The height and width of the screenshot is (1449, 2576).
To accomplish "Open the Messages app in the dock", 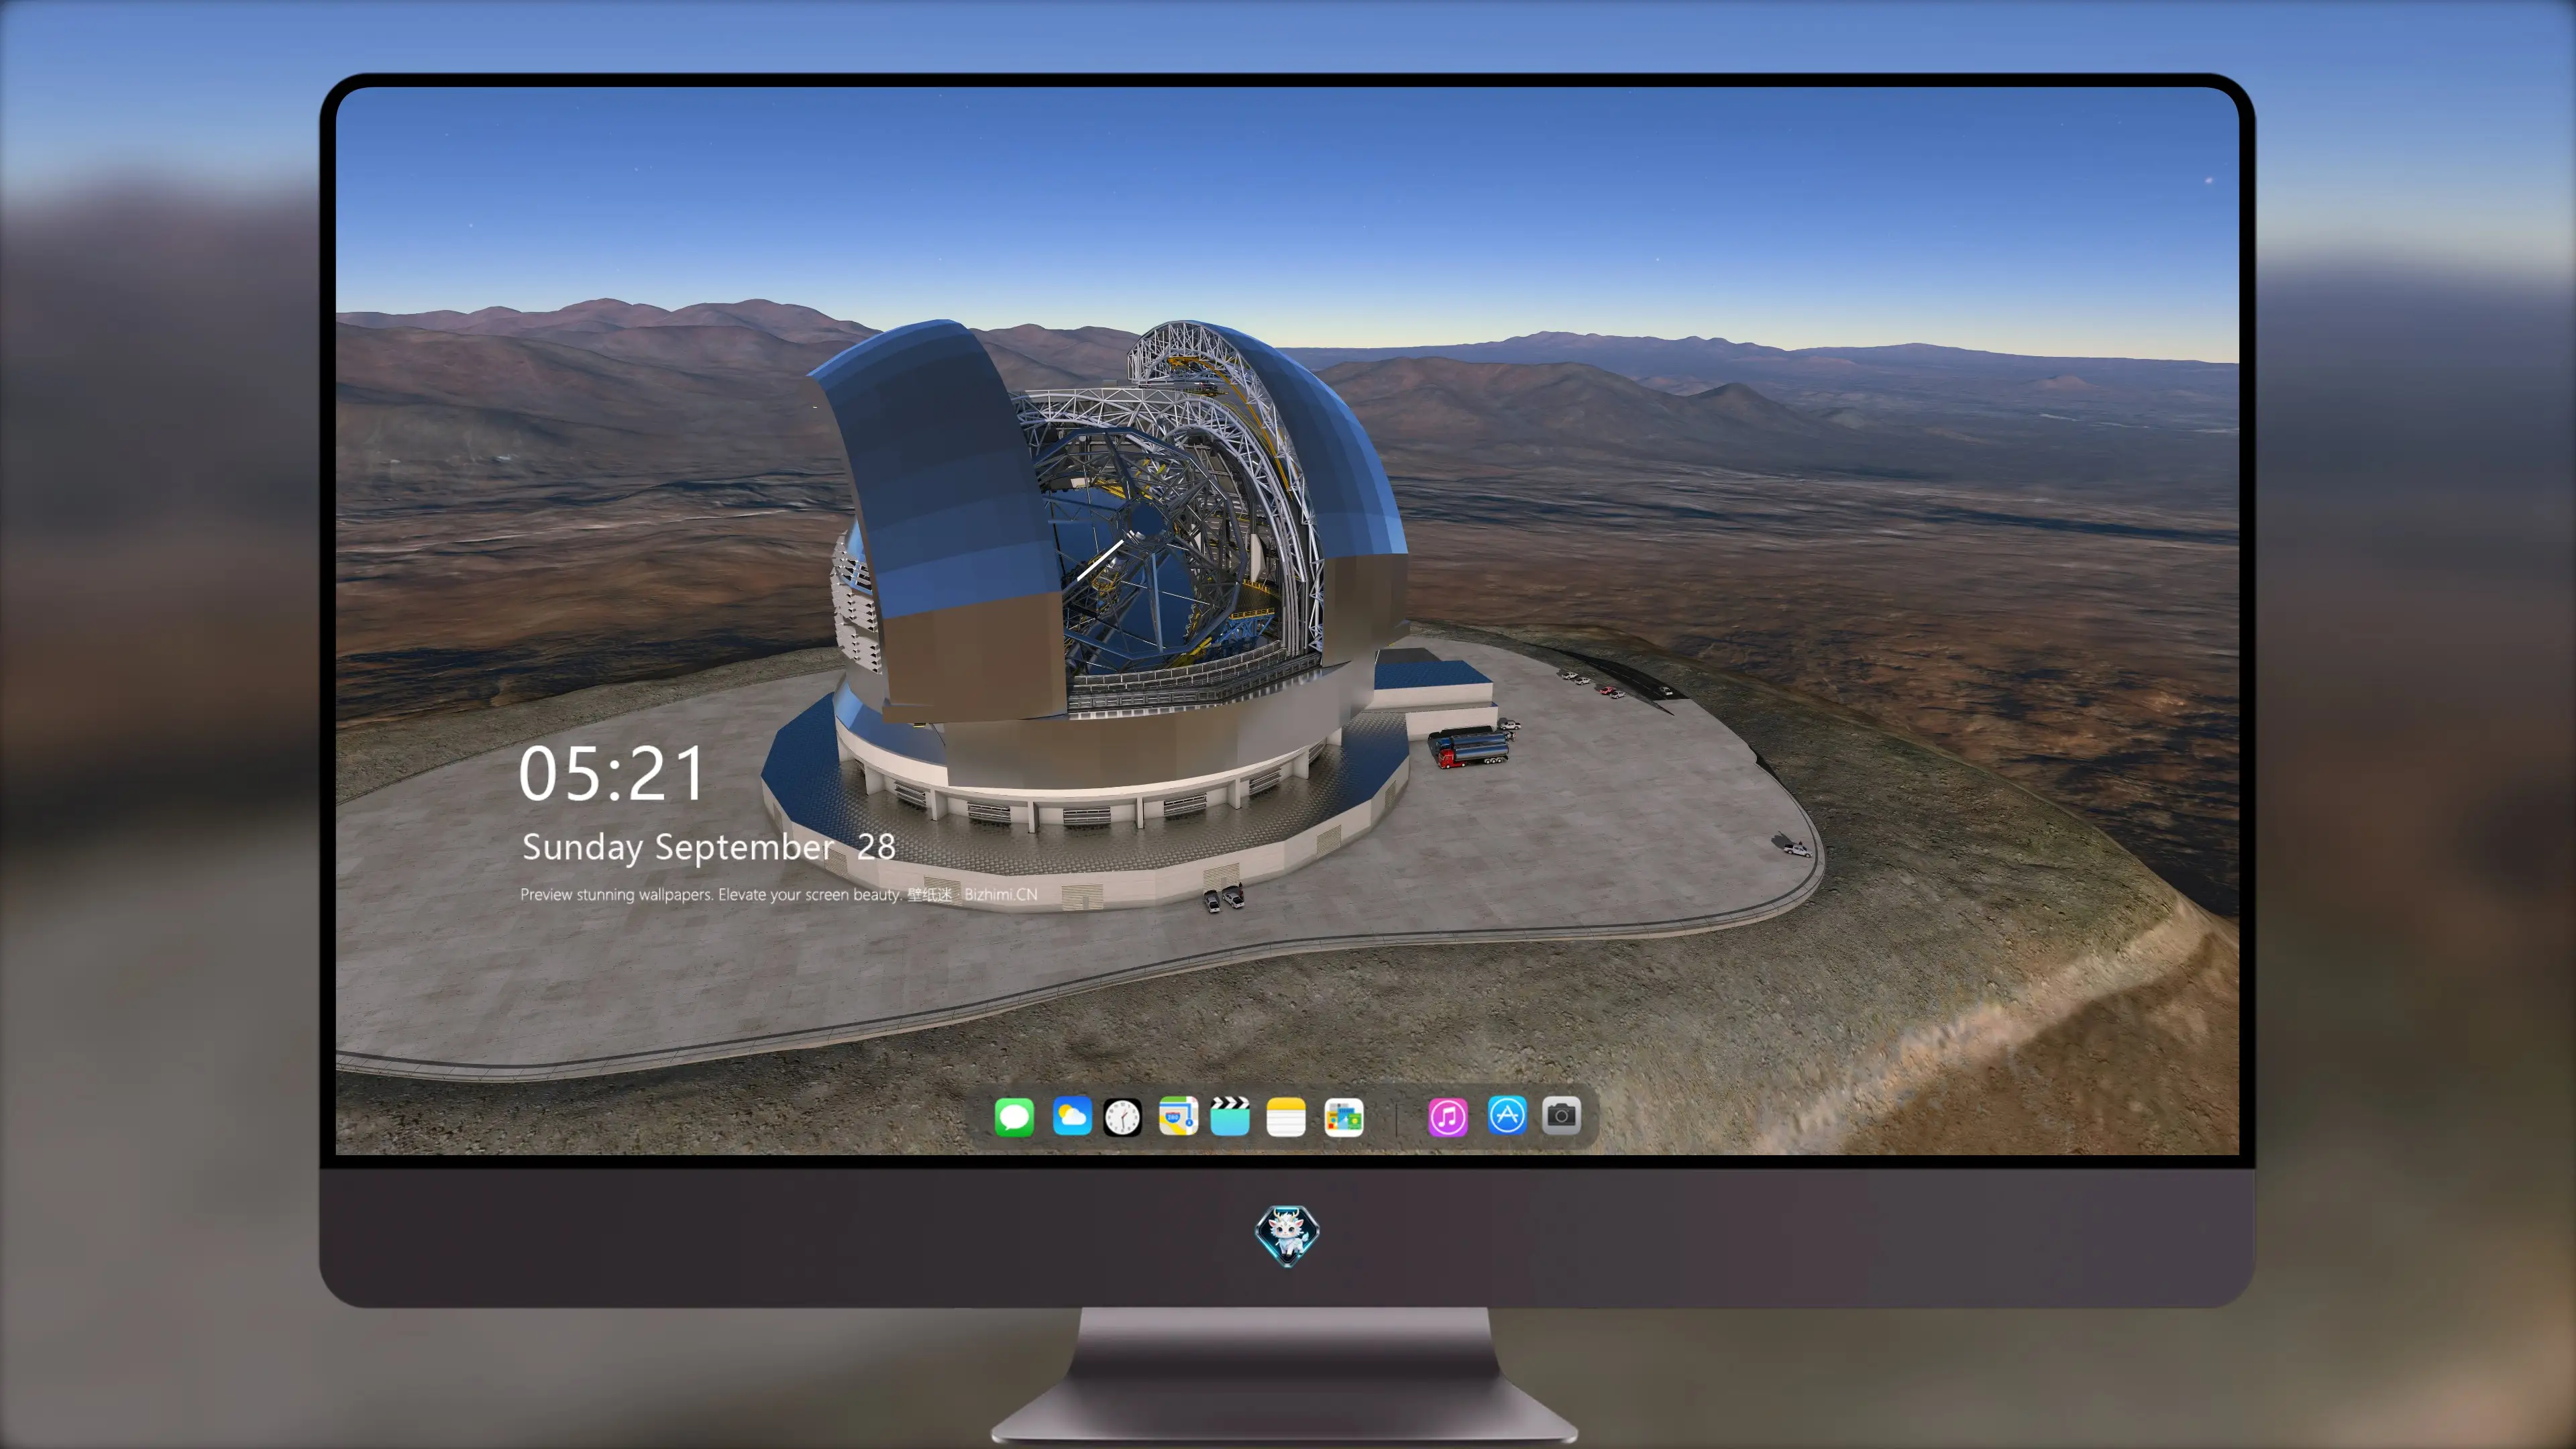I will point(1014,1116).
